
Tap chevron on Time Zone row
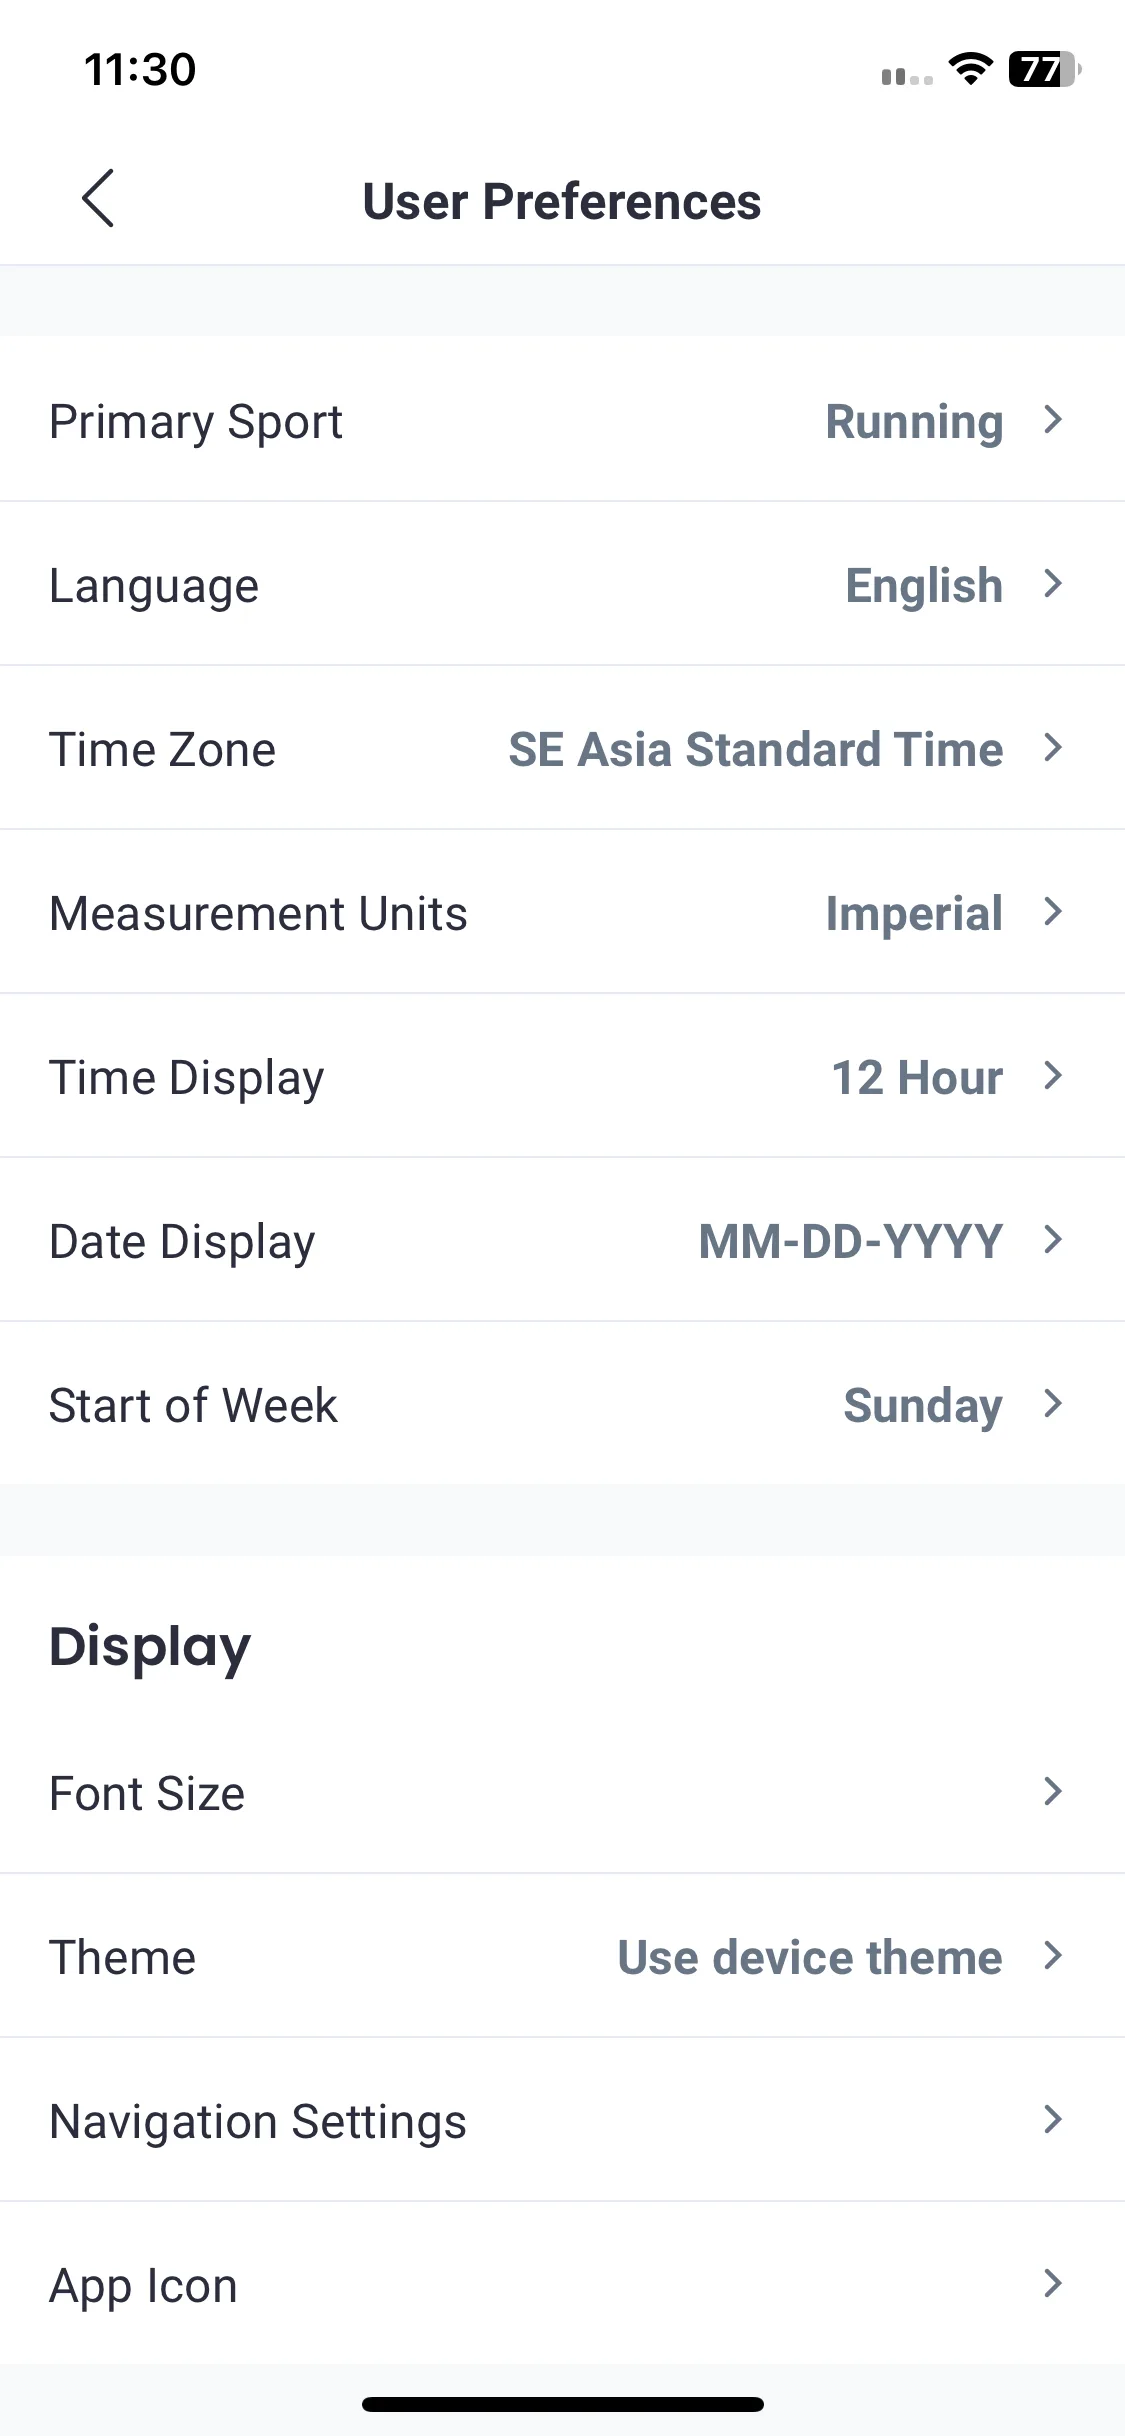1052,747
